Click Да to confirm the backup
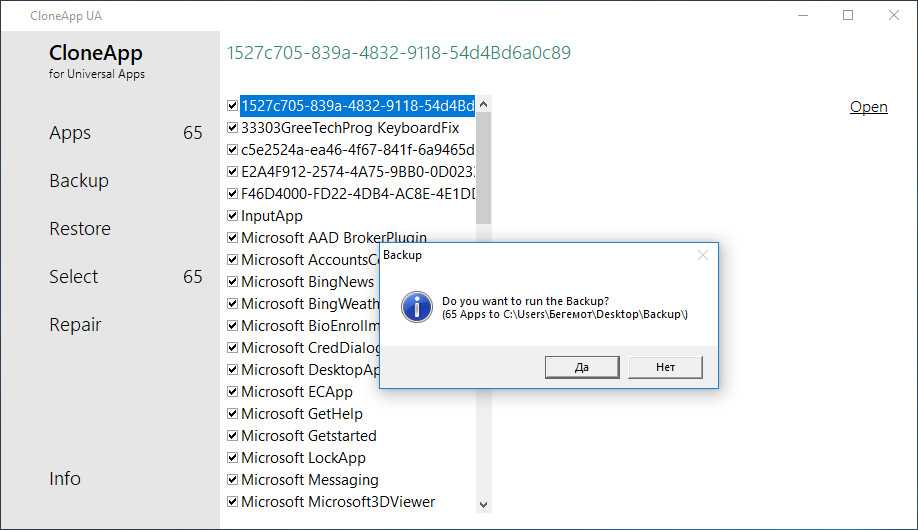This screenshot has height=530, width=918. 582,367
